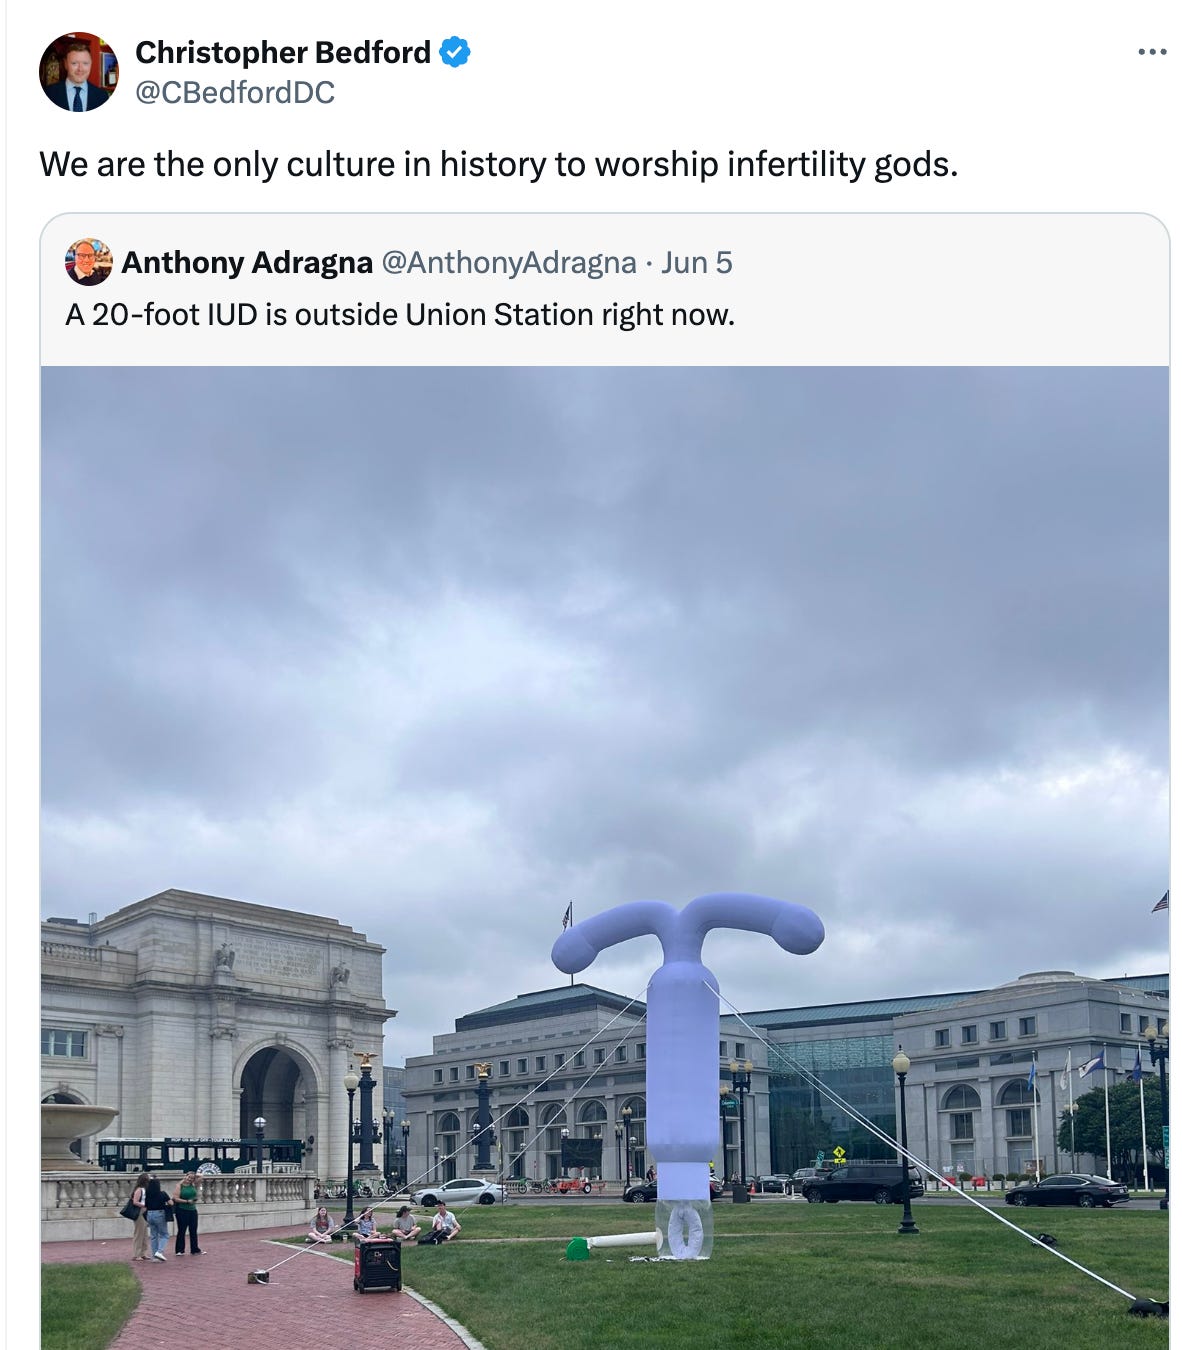Click the white car in the photo
The width and height of the screenshot is (1182, 1350).
pos(458,1192)
